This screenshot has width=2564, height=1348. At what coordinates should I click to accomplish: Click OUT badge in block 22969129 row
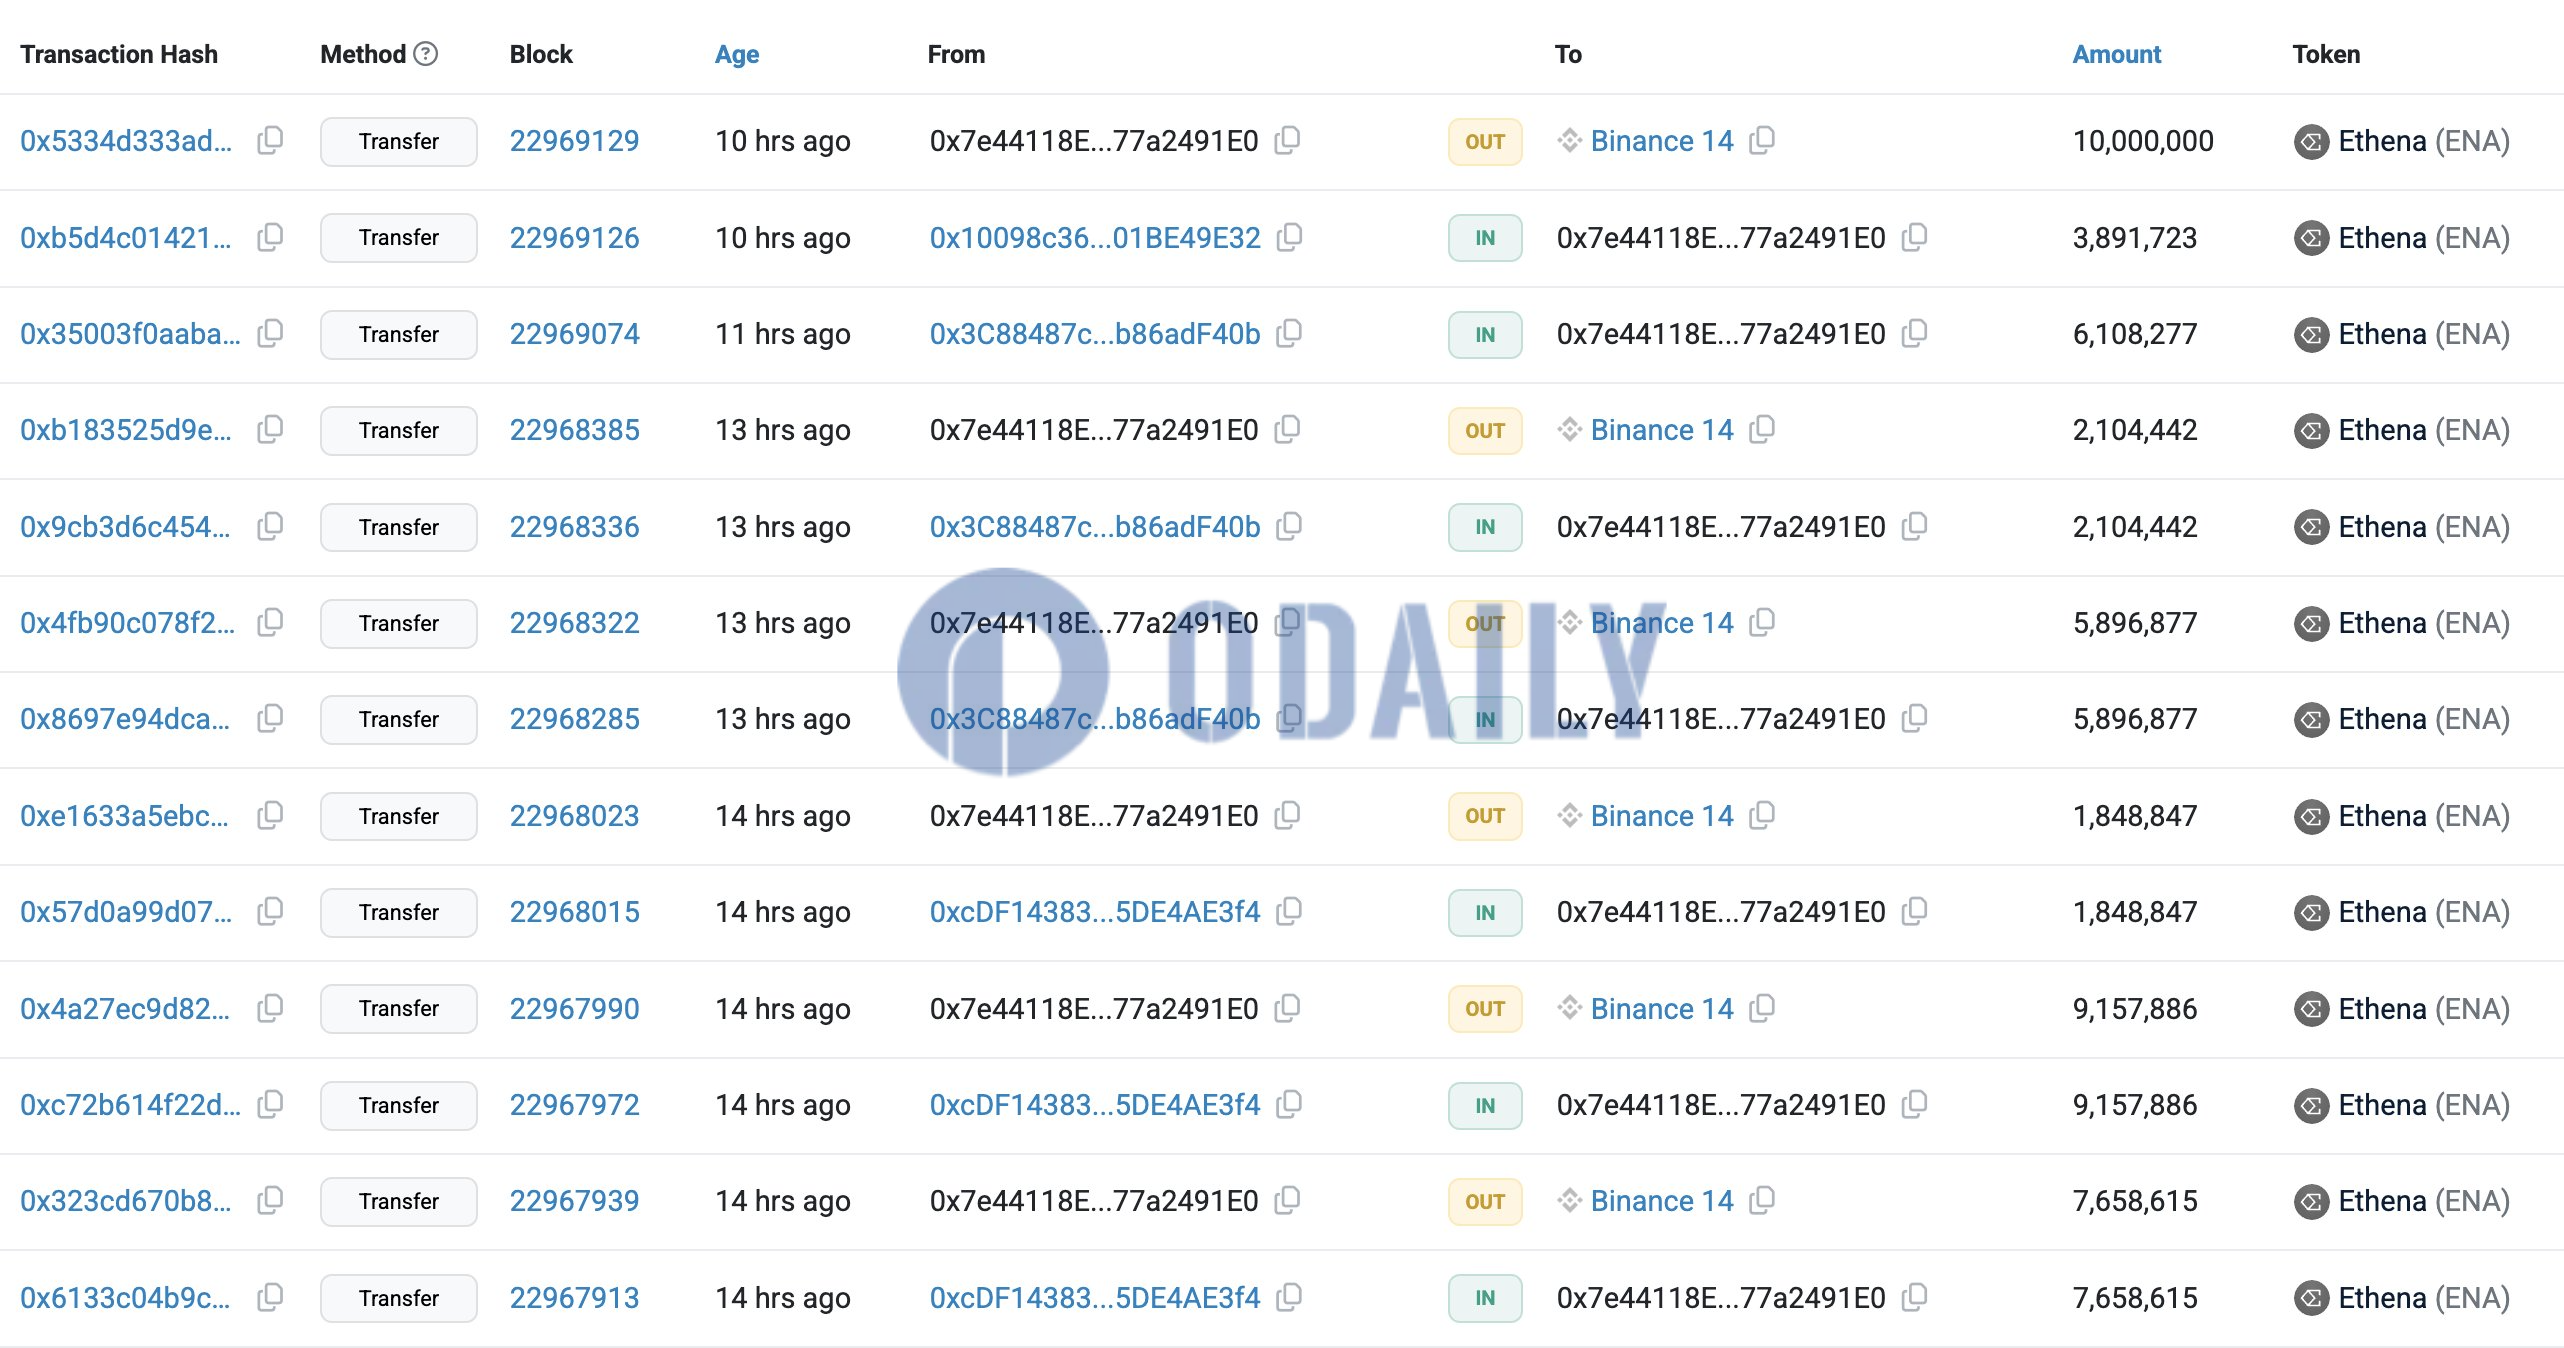[1485, 142]
